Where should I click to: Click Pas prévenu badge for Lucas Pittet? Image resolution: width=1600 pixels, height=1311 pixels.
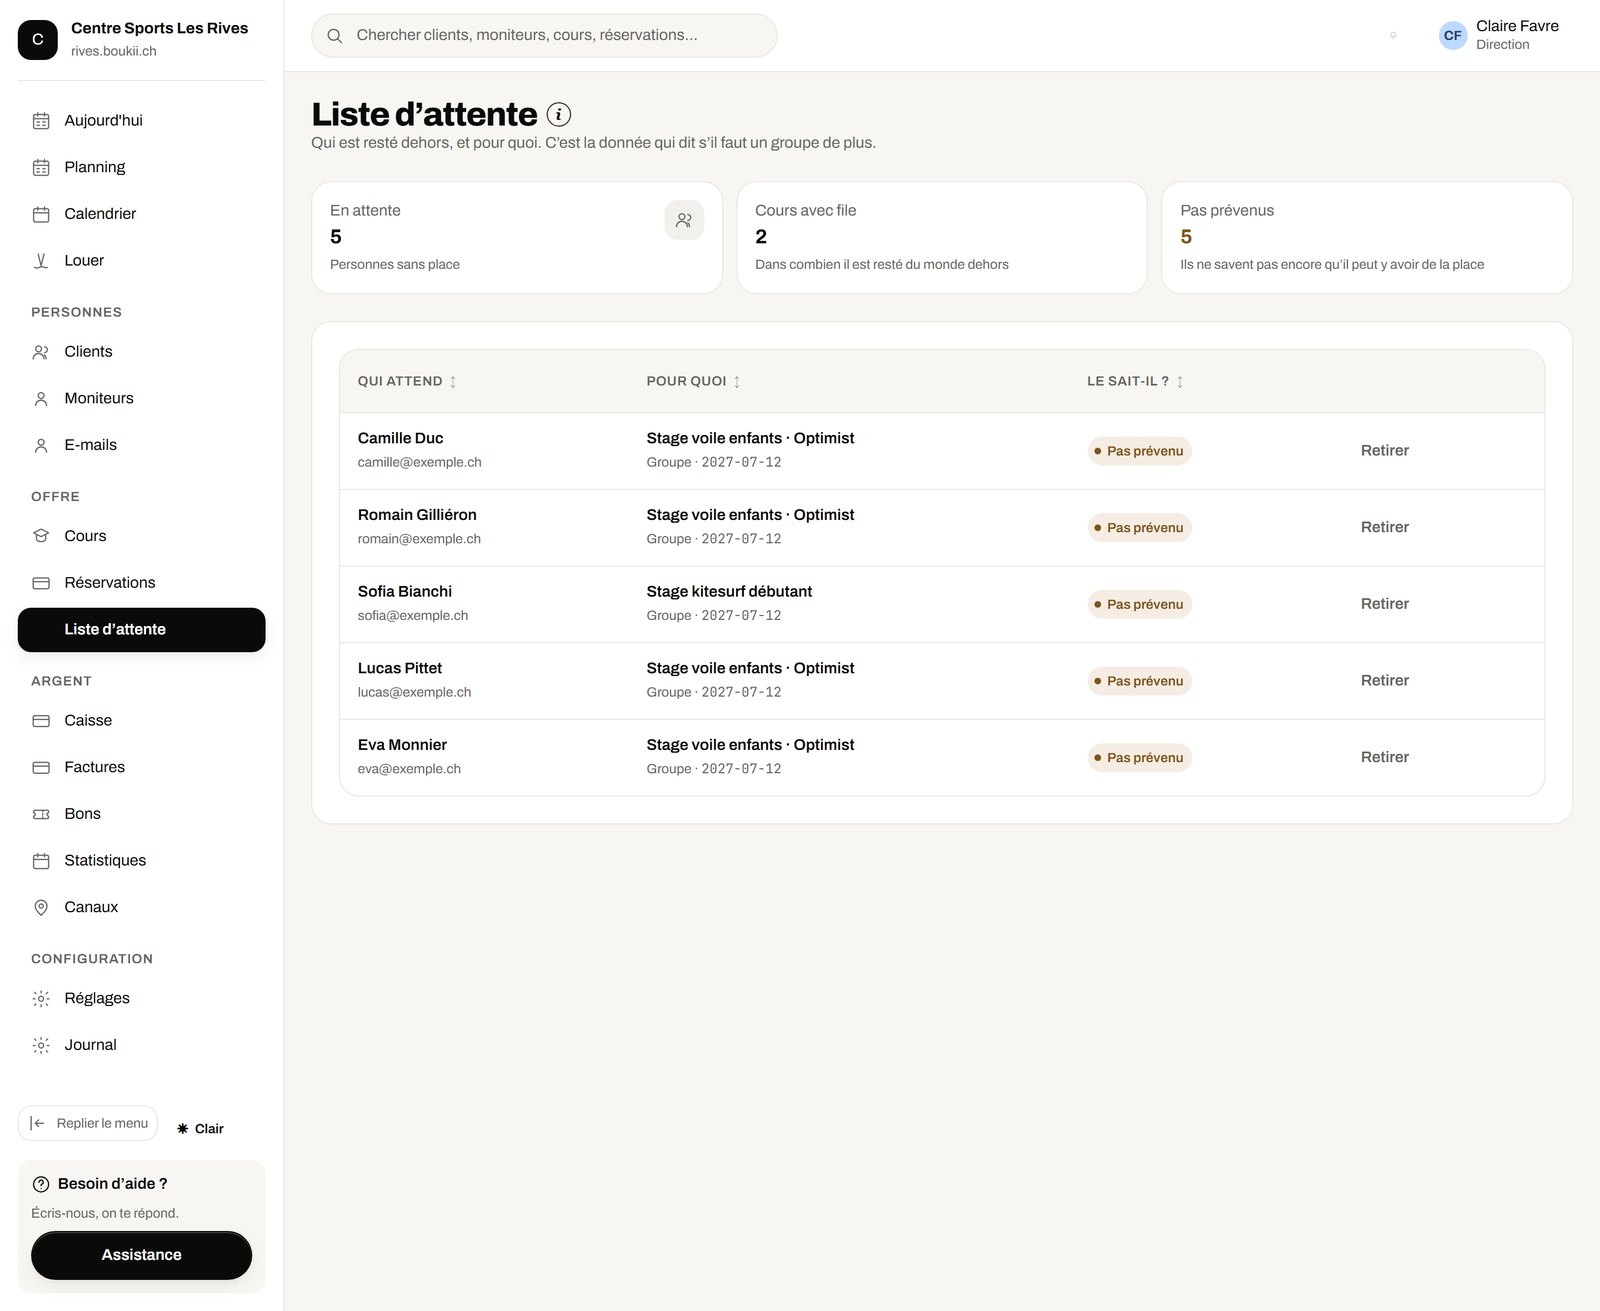pos(1139,681)
